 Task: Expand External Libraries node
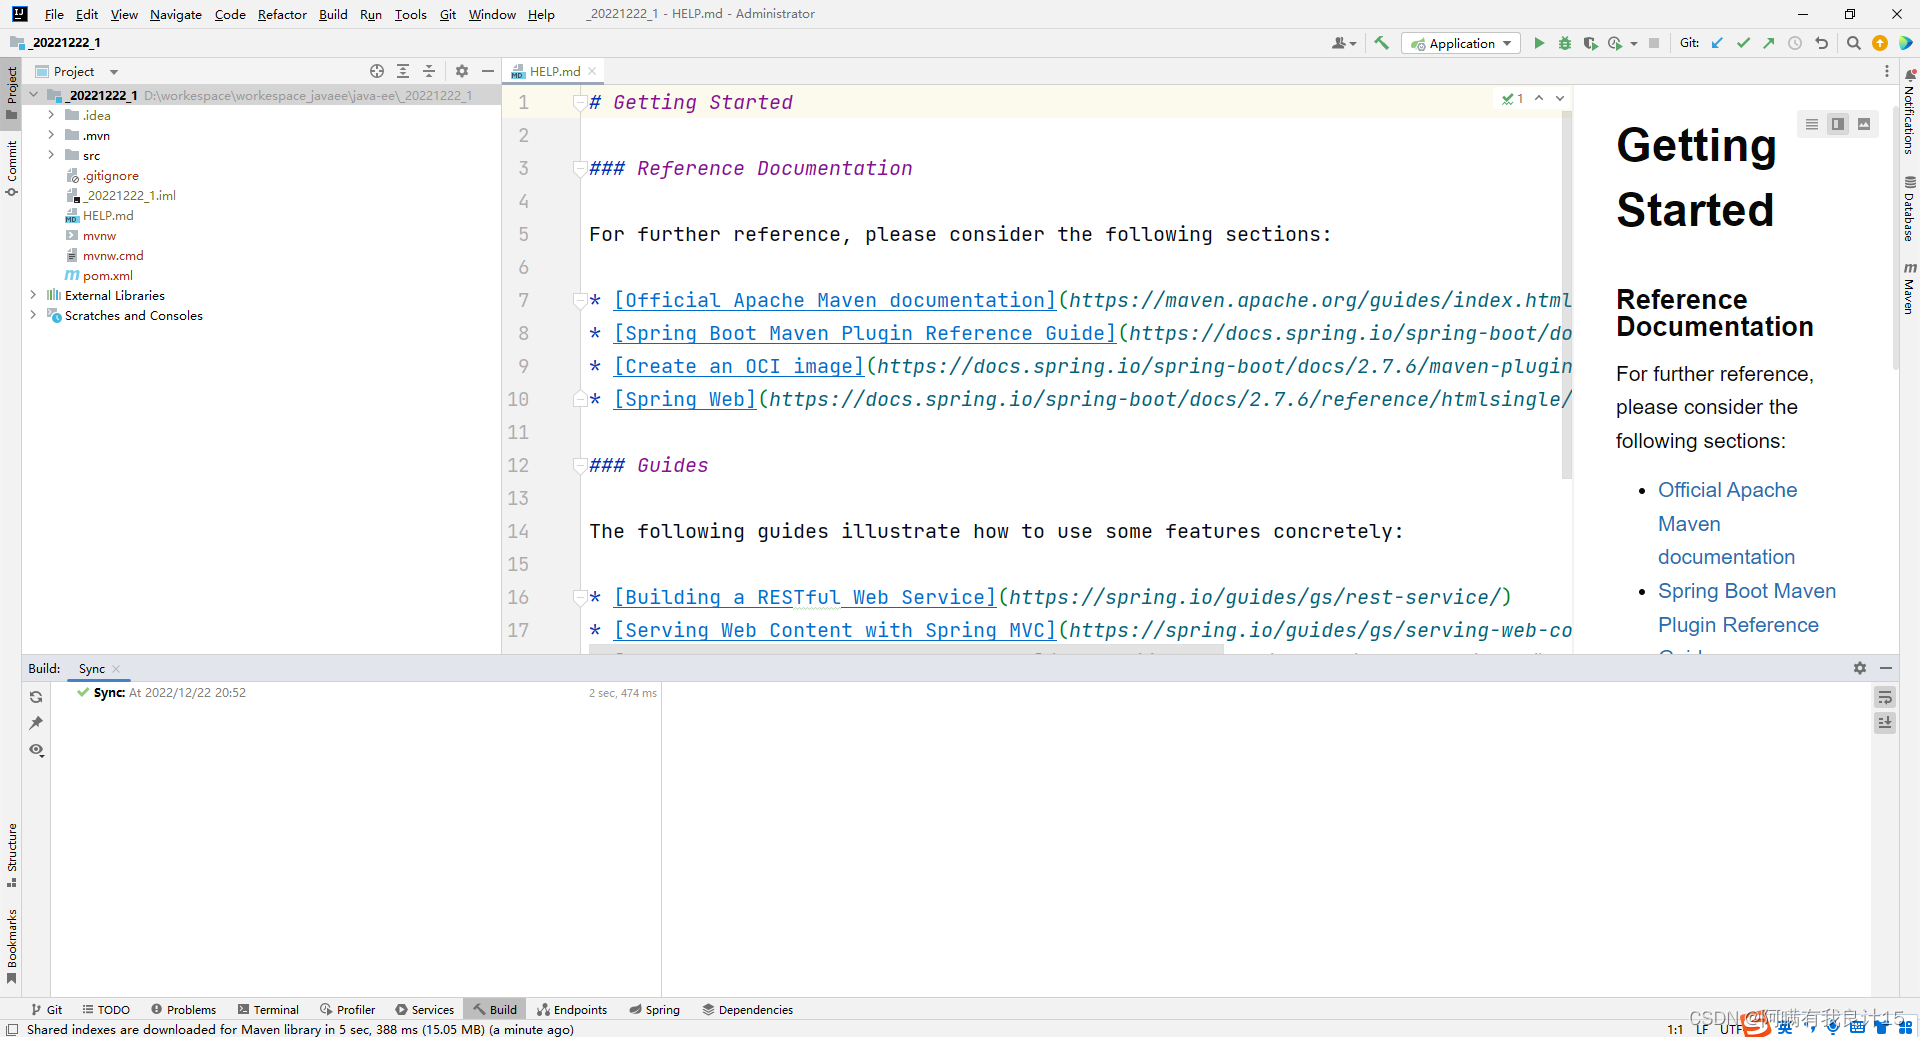pos(33,295)
